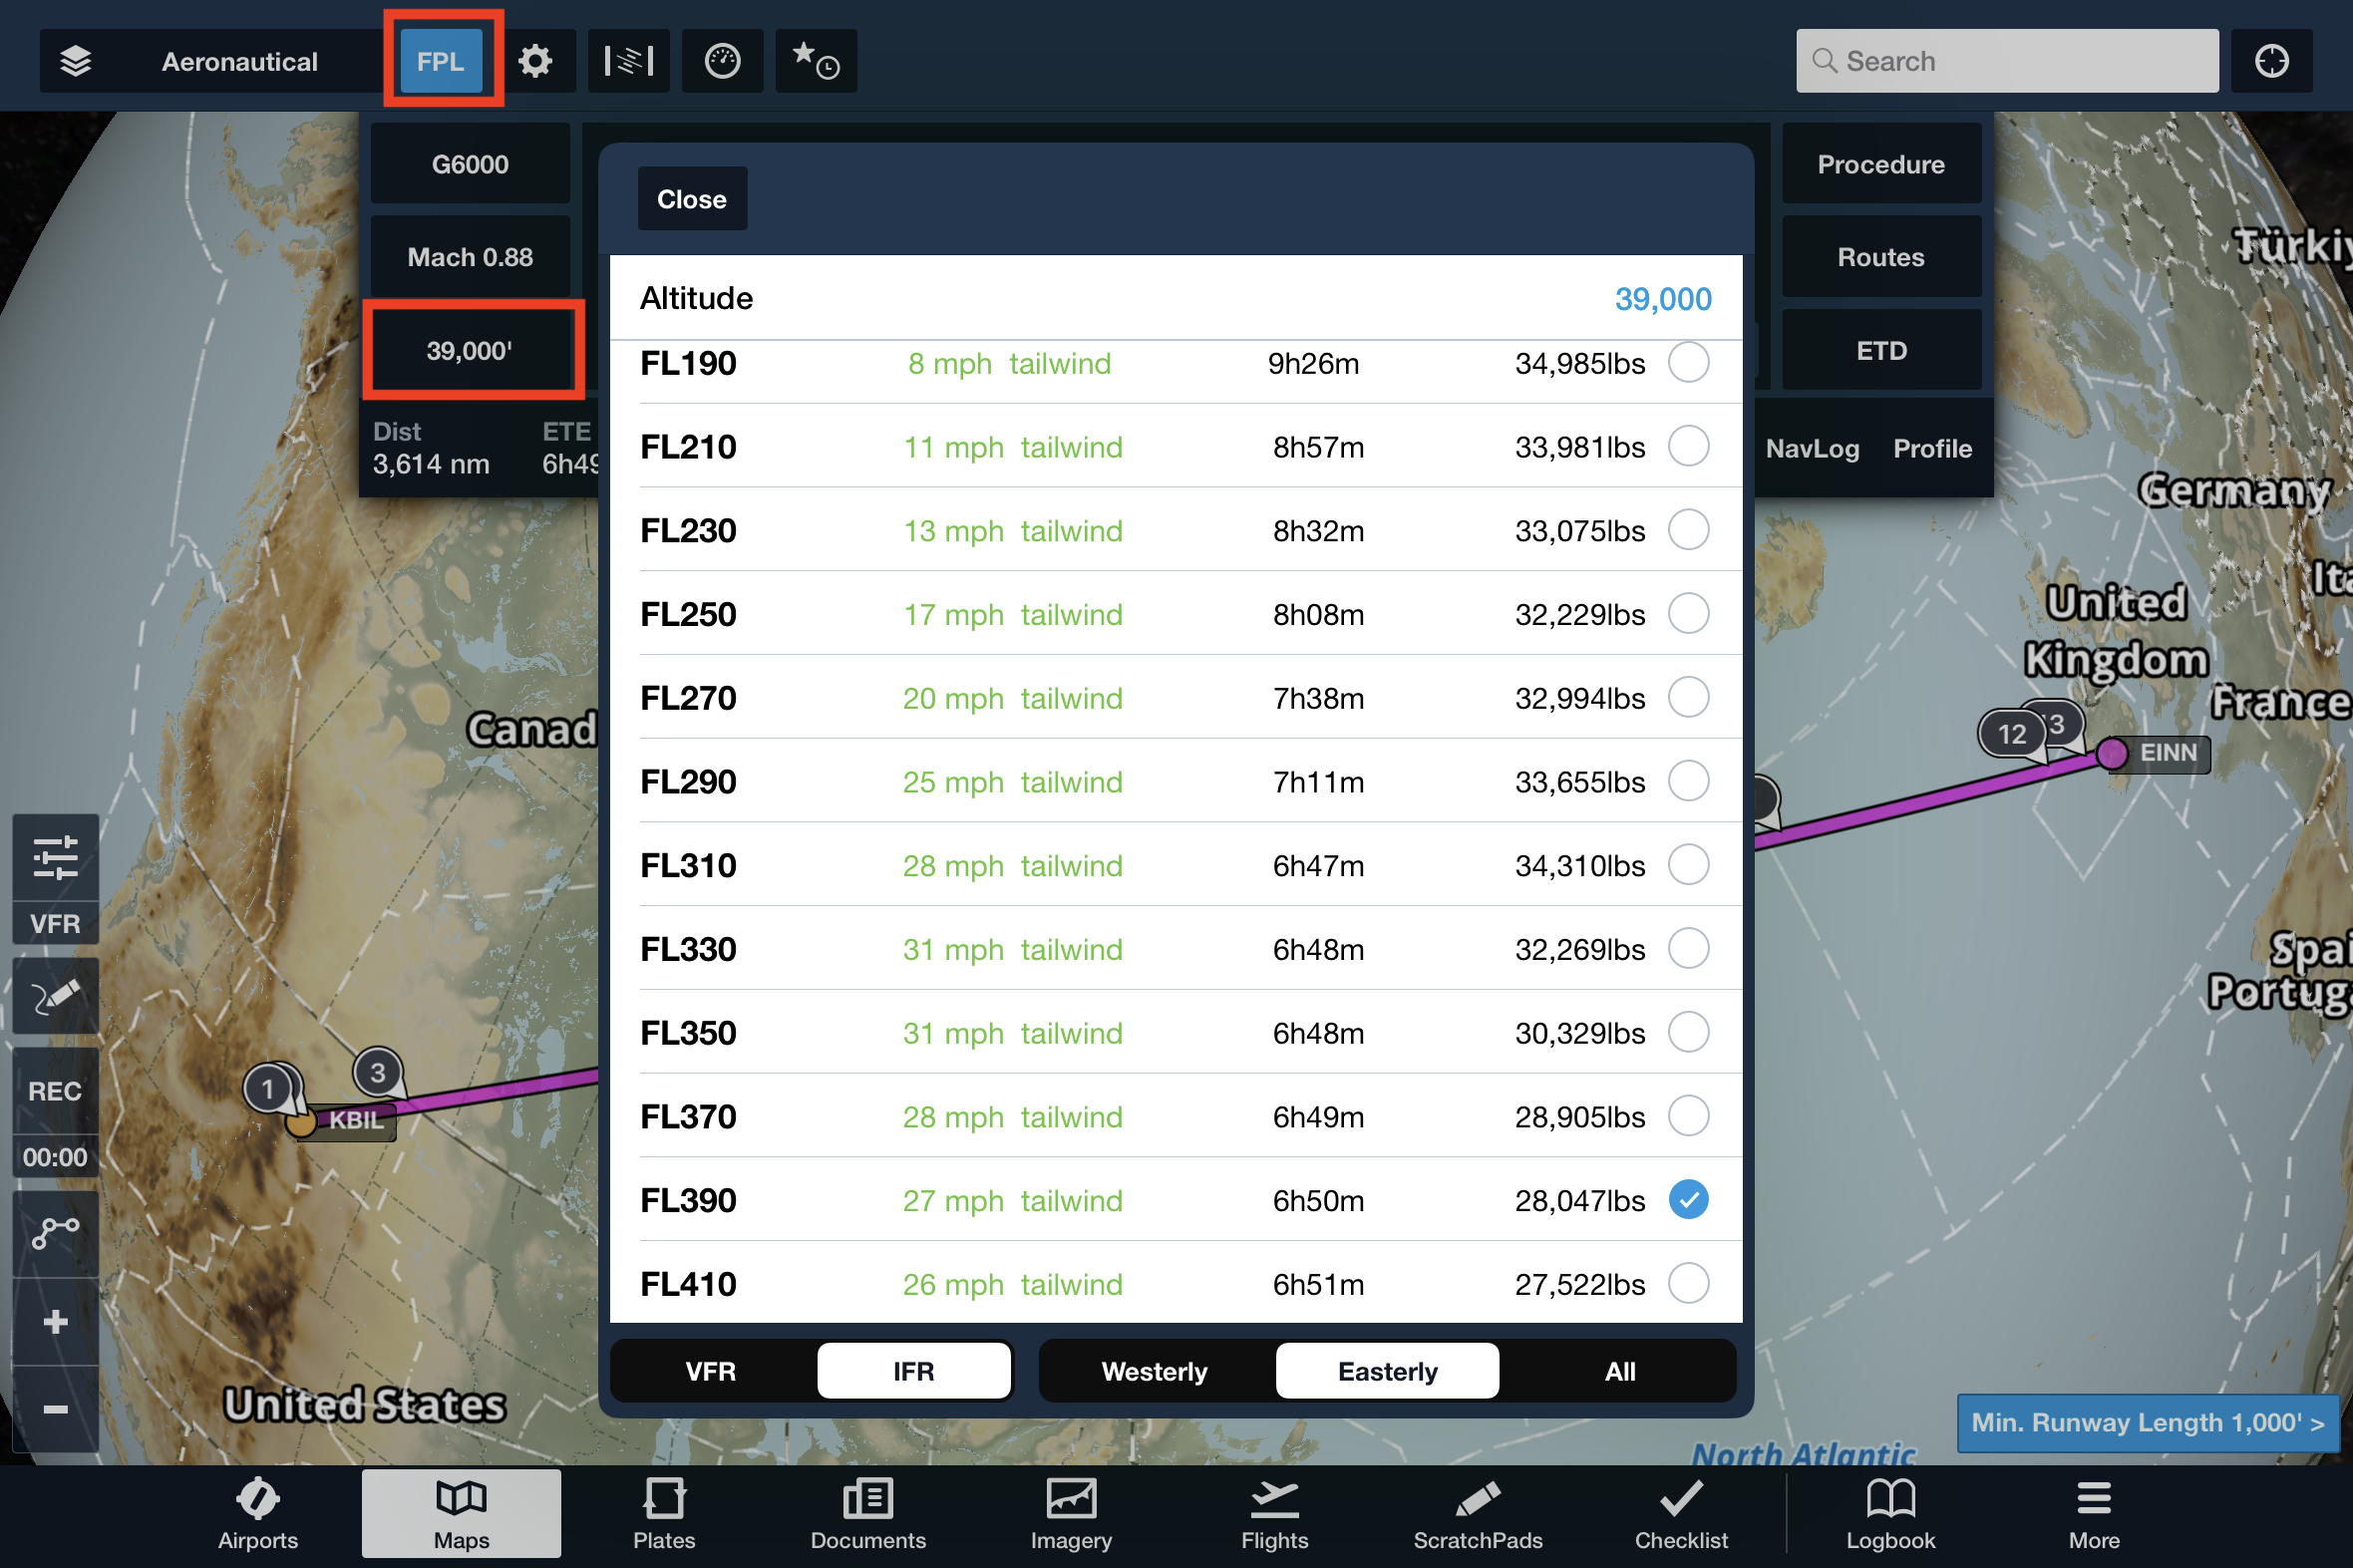Open the Imagery tab
2353x1568 pixels.
pos(1071,1514)
